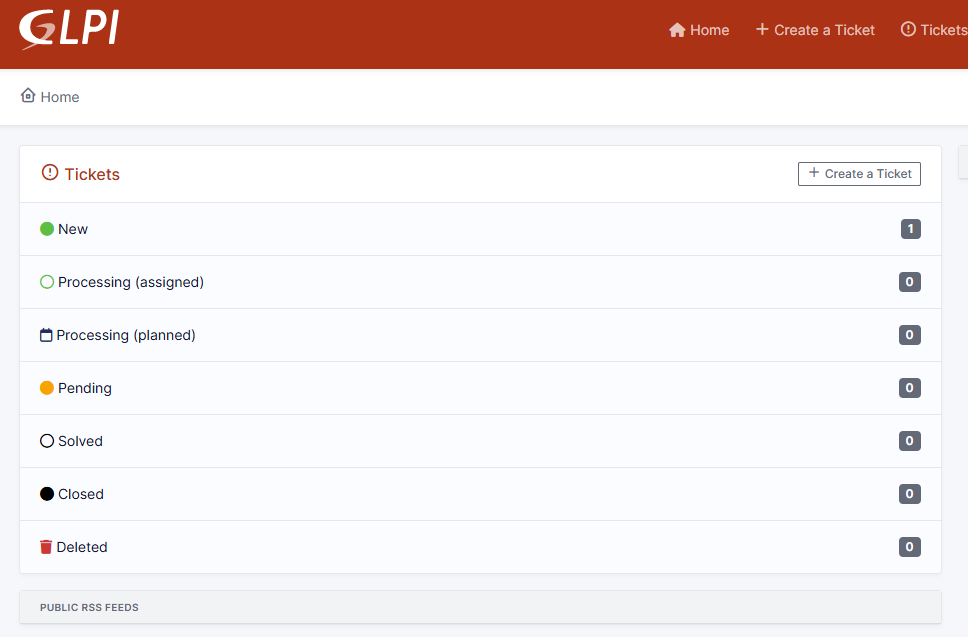Click the red Deleted trash icon
This screenshot has width=968, height=637.
click(46, 547)
